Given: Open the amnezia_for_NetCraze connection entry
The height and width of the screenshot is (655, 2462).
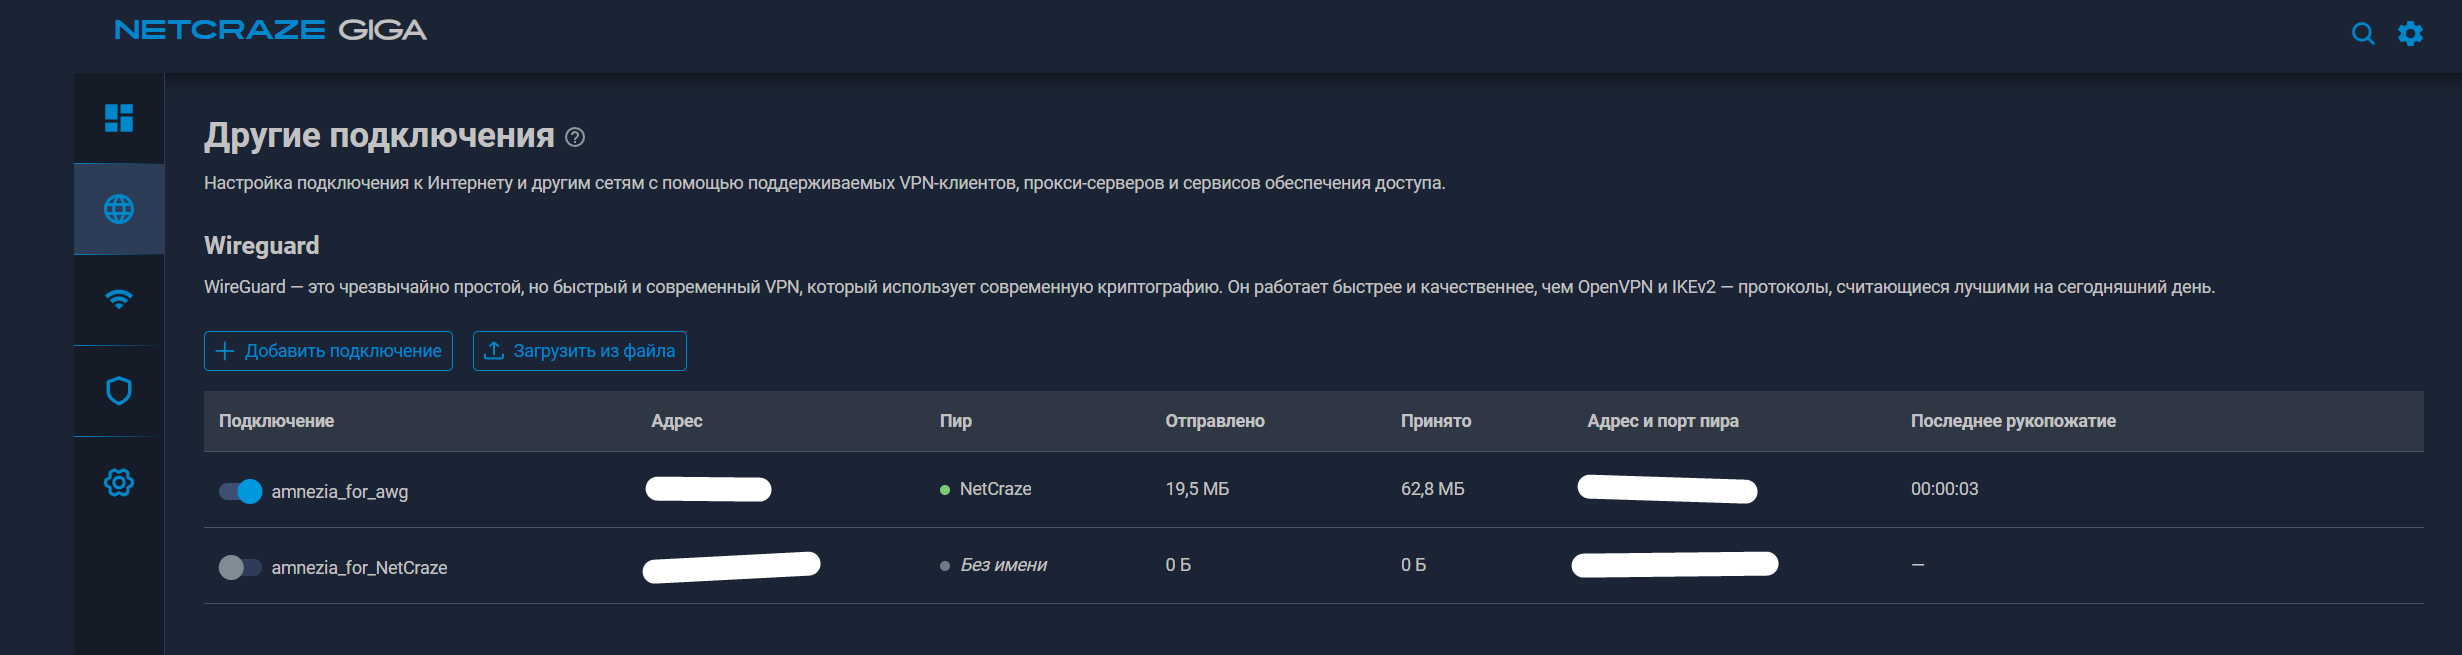Looking at the screenshot, I should pyautogui.click(x=359, y=568).
